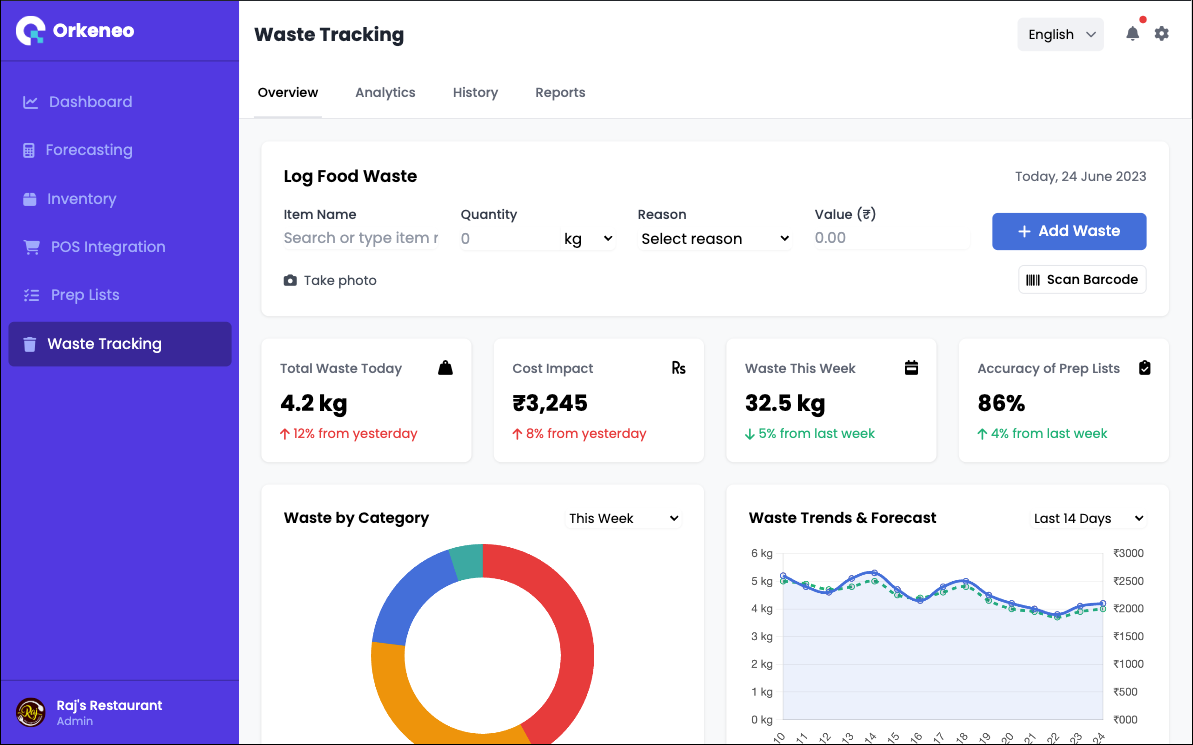The image size is (1193, 745).
Task: Click the Dashboard chart icon in sidebar
Action: pyautogui.click(x=30, y=102)
